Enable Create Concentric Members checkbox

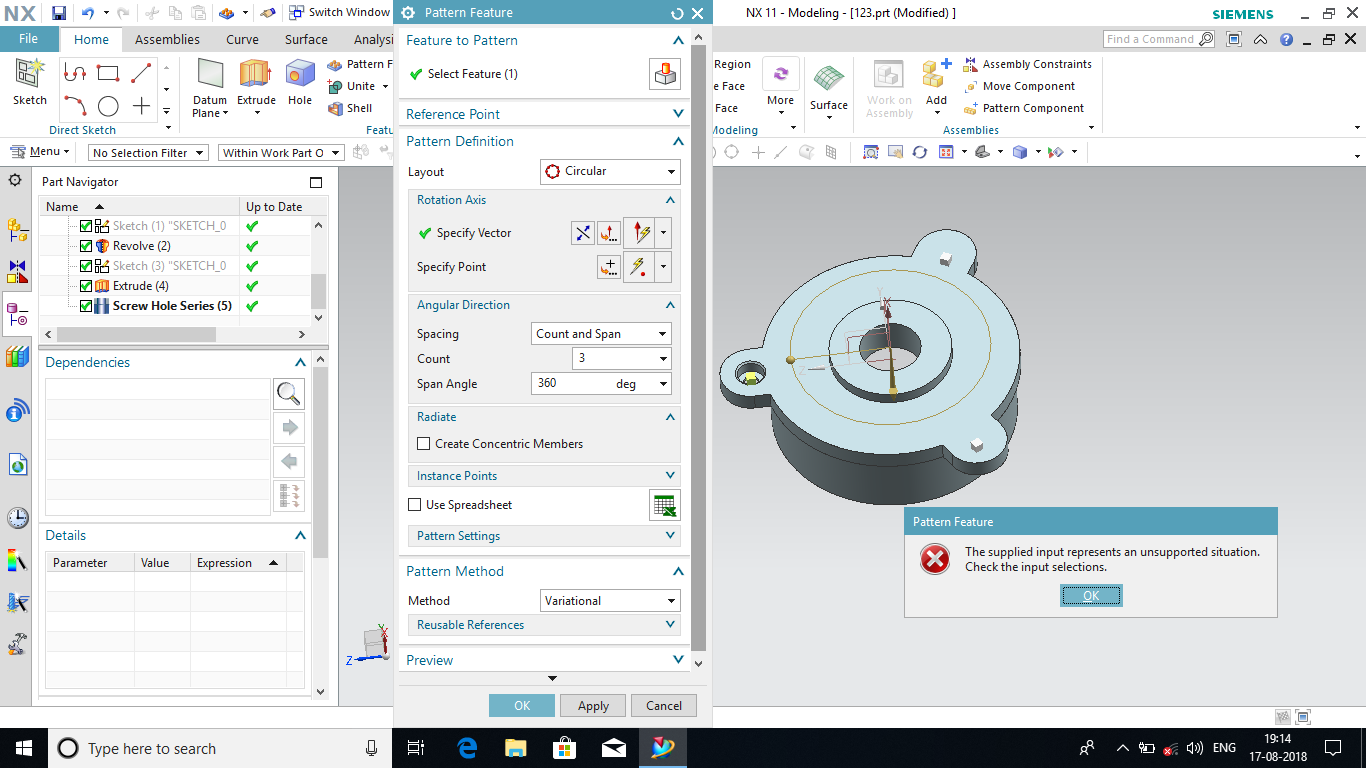(x=424, y=444)
